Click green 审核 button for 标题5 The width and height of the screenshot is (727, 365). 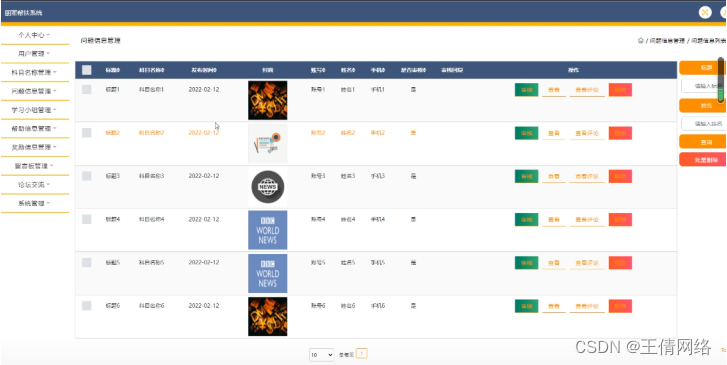526,263
